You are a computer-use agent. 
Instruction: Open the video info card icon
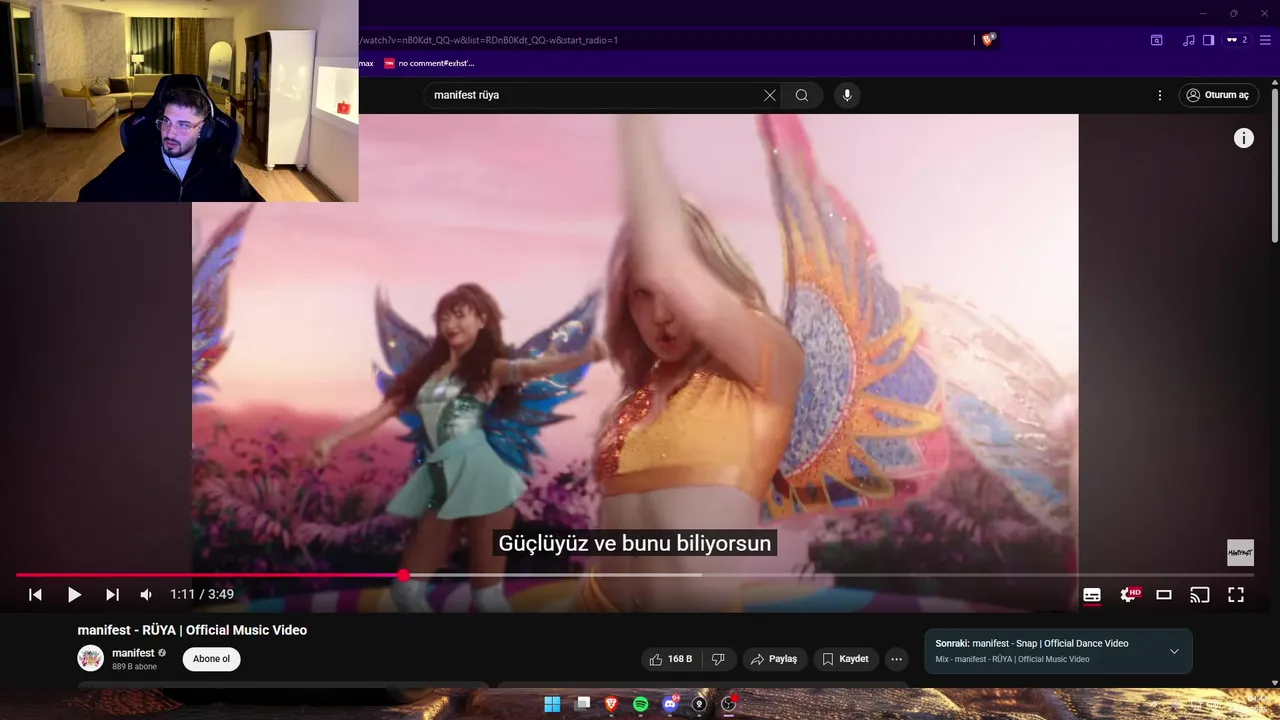point(1243,138)
